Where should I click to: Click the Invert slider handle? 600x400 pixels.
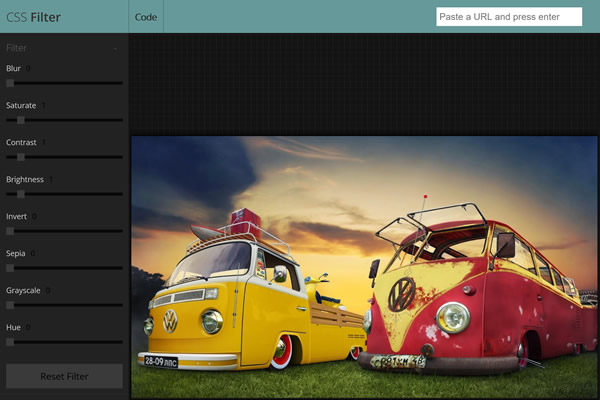coord(10,231)
